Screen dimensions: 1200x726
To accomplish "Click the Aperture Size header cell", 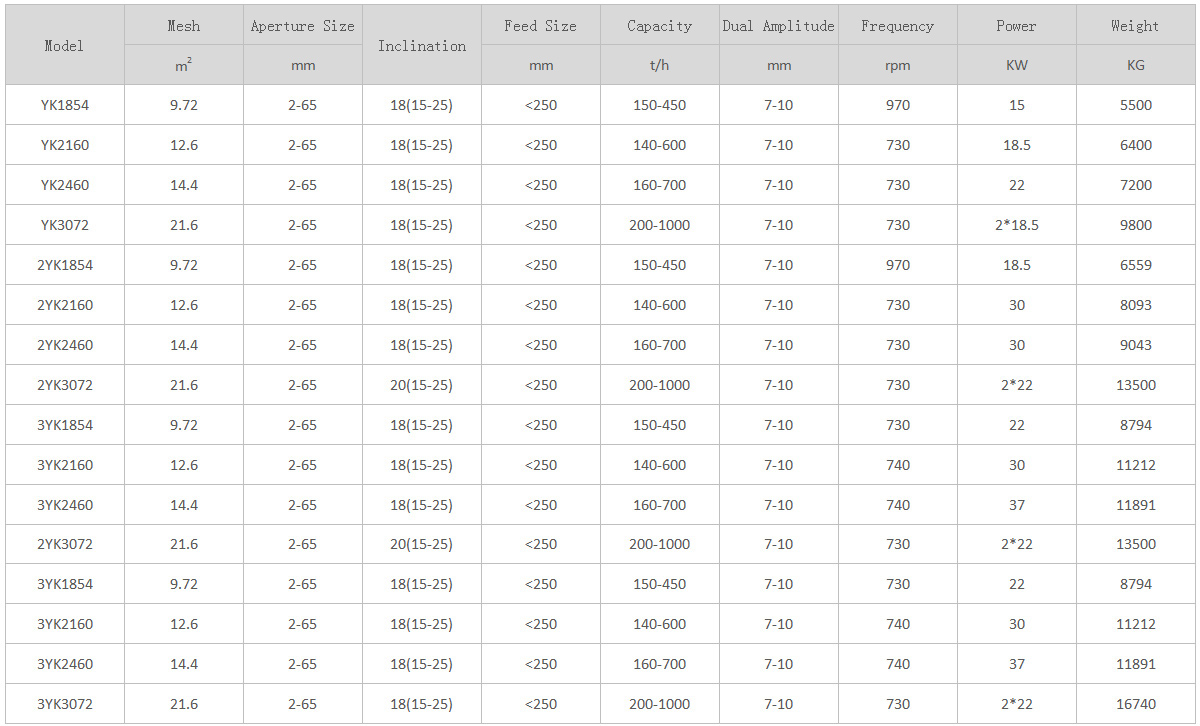I will (302, 26).
